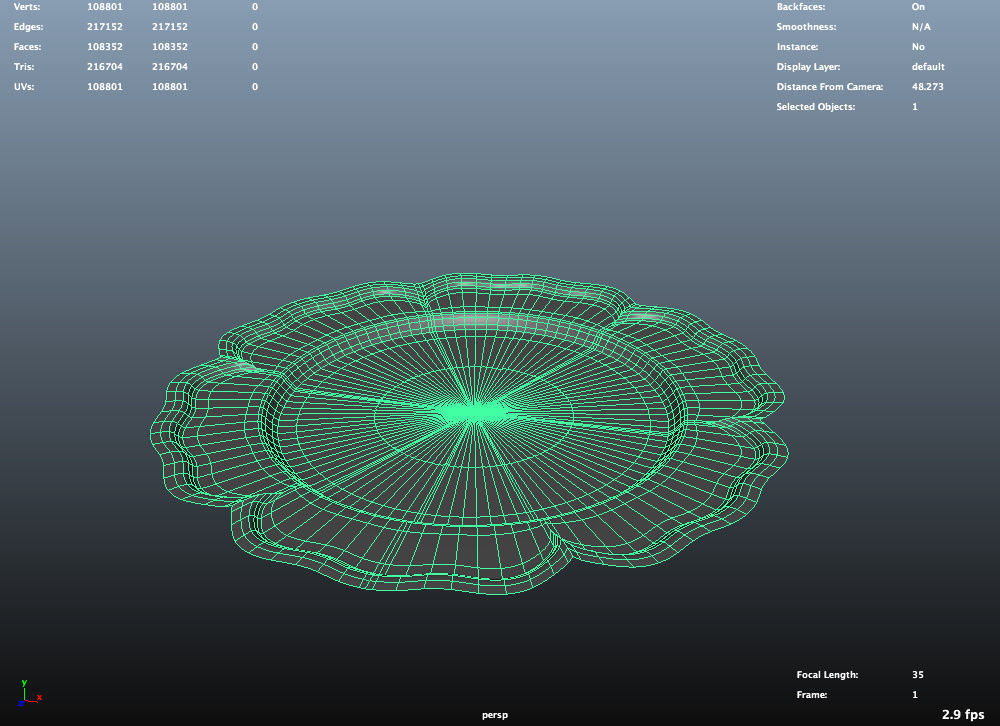Viewport: 1000px width, 726px height.
Task: Click the 'Backfaces:' label
Action: 800,7
